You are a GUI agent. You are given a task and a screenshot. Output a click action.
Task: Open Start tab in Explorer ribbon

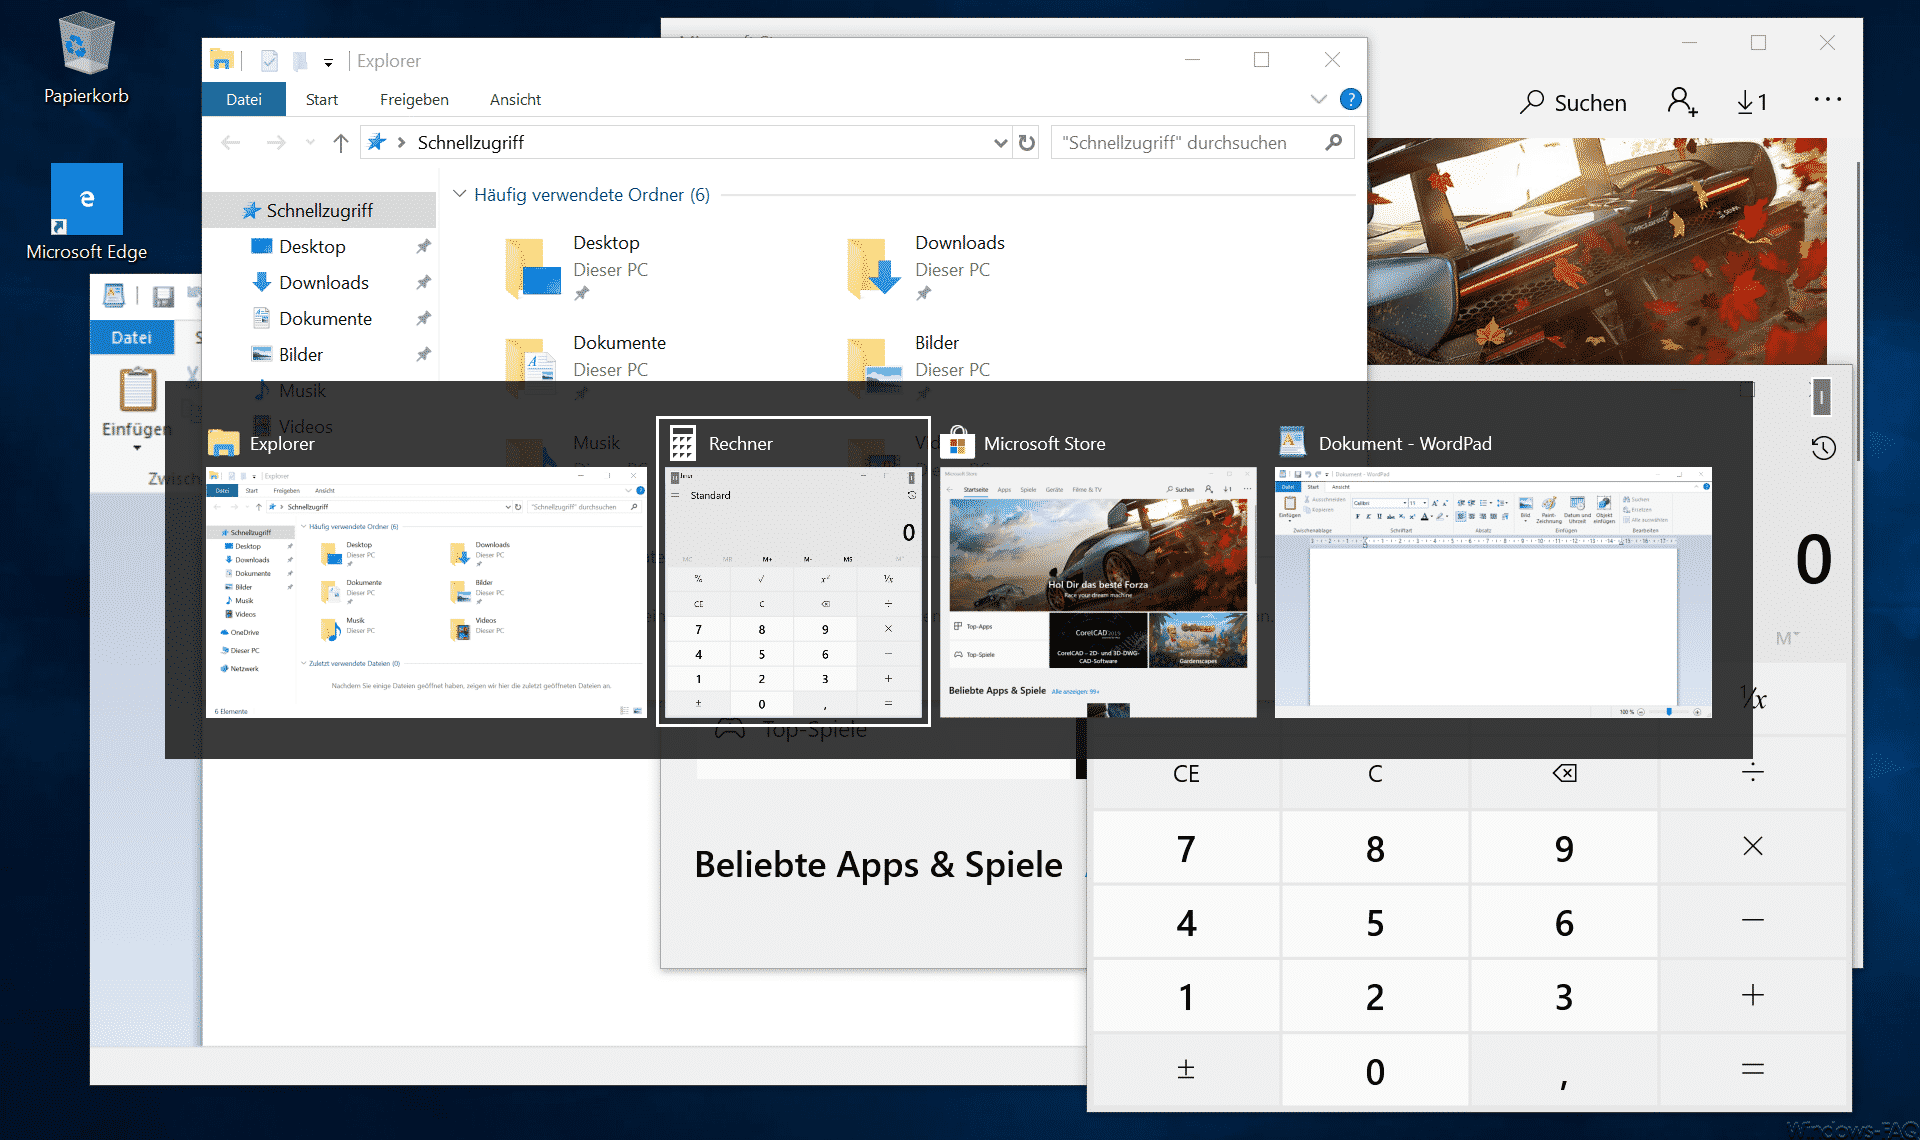[x=322, y=99]
